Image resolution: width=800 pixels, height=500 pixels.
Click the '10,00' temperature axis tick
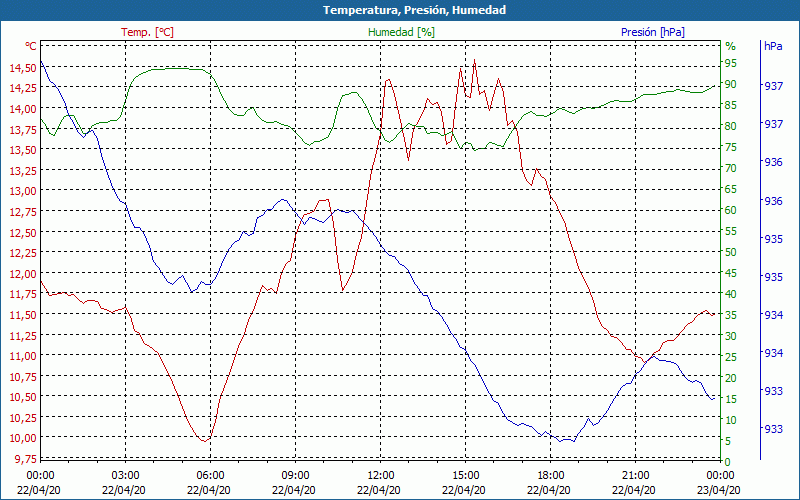[x=22, y=438]
